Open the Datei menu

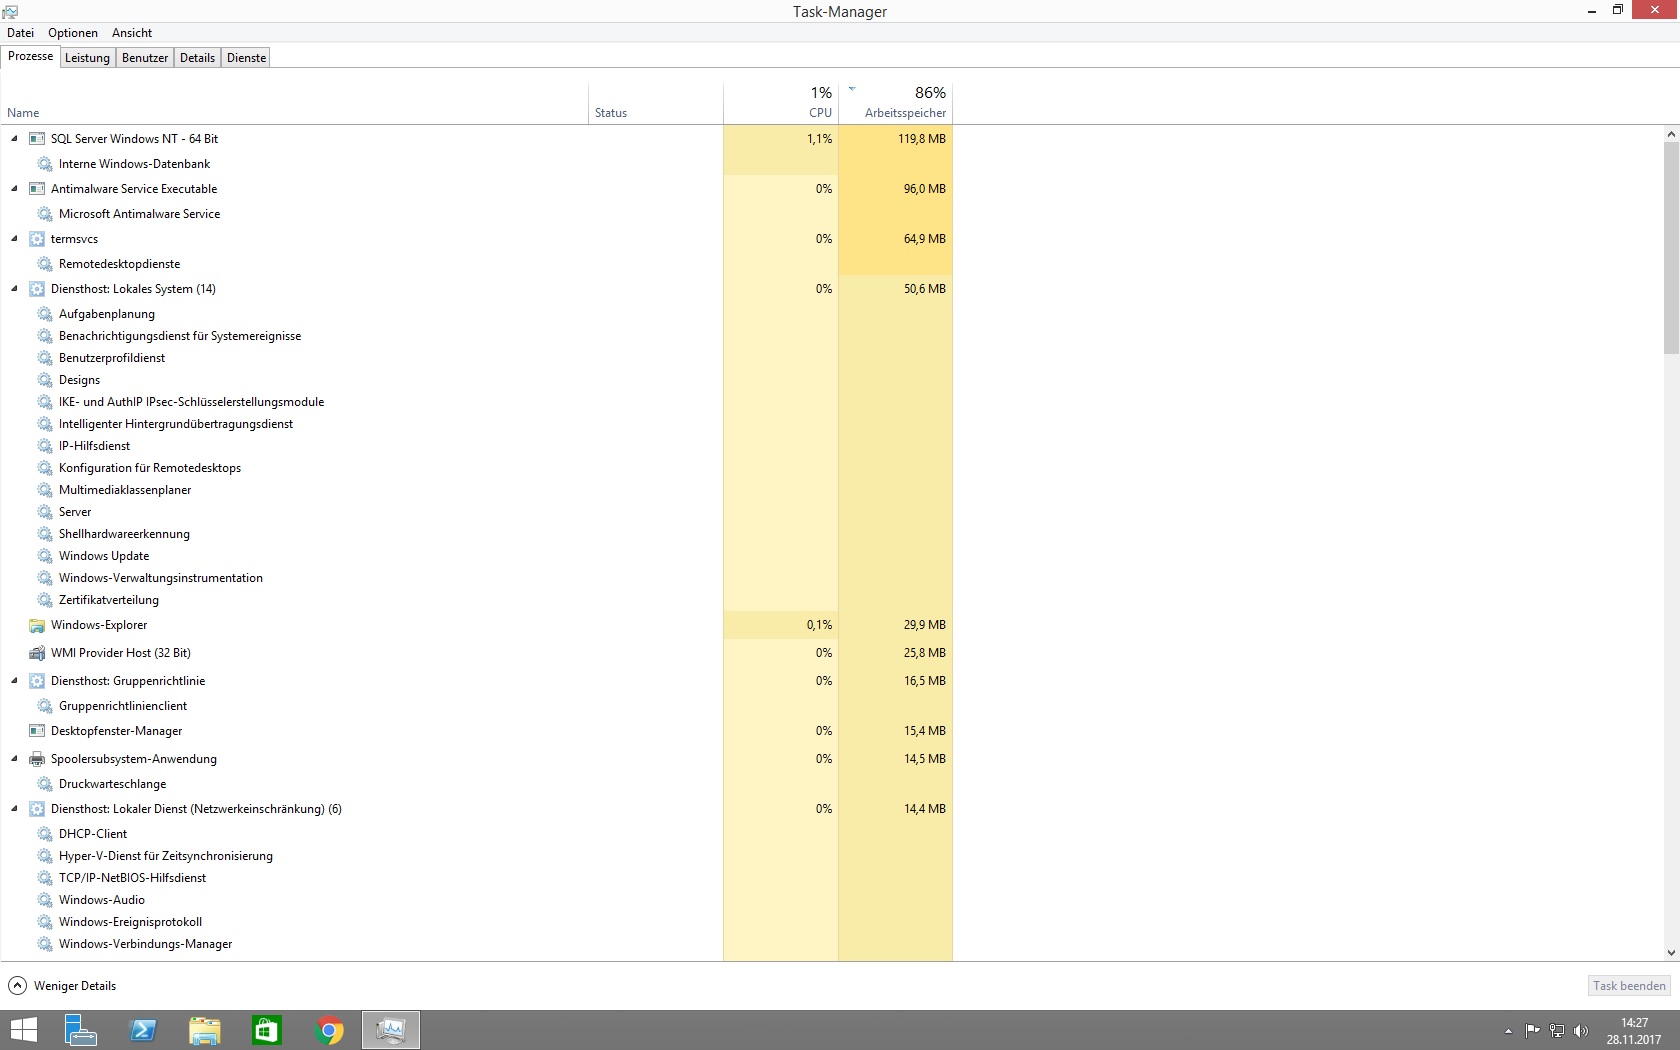click(20, 33)
